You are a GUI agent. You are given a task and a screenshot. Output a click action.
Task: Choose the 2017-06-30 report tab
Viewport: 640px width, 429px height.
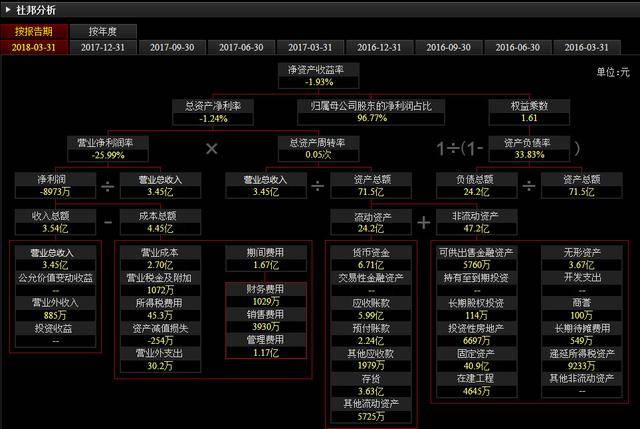tap(242, 47)
